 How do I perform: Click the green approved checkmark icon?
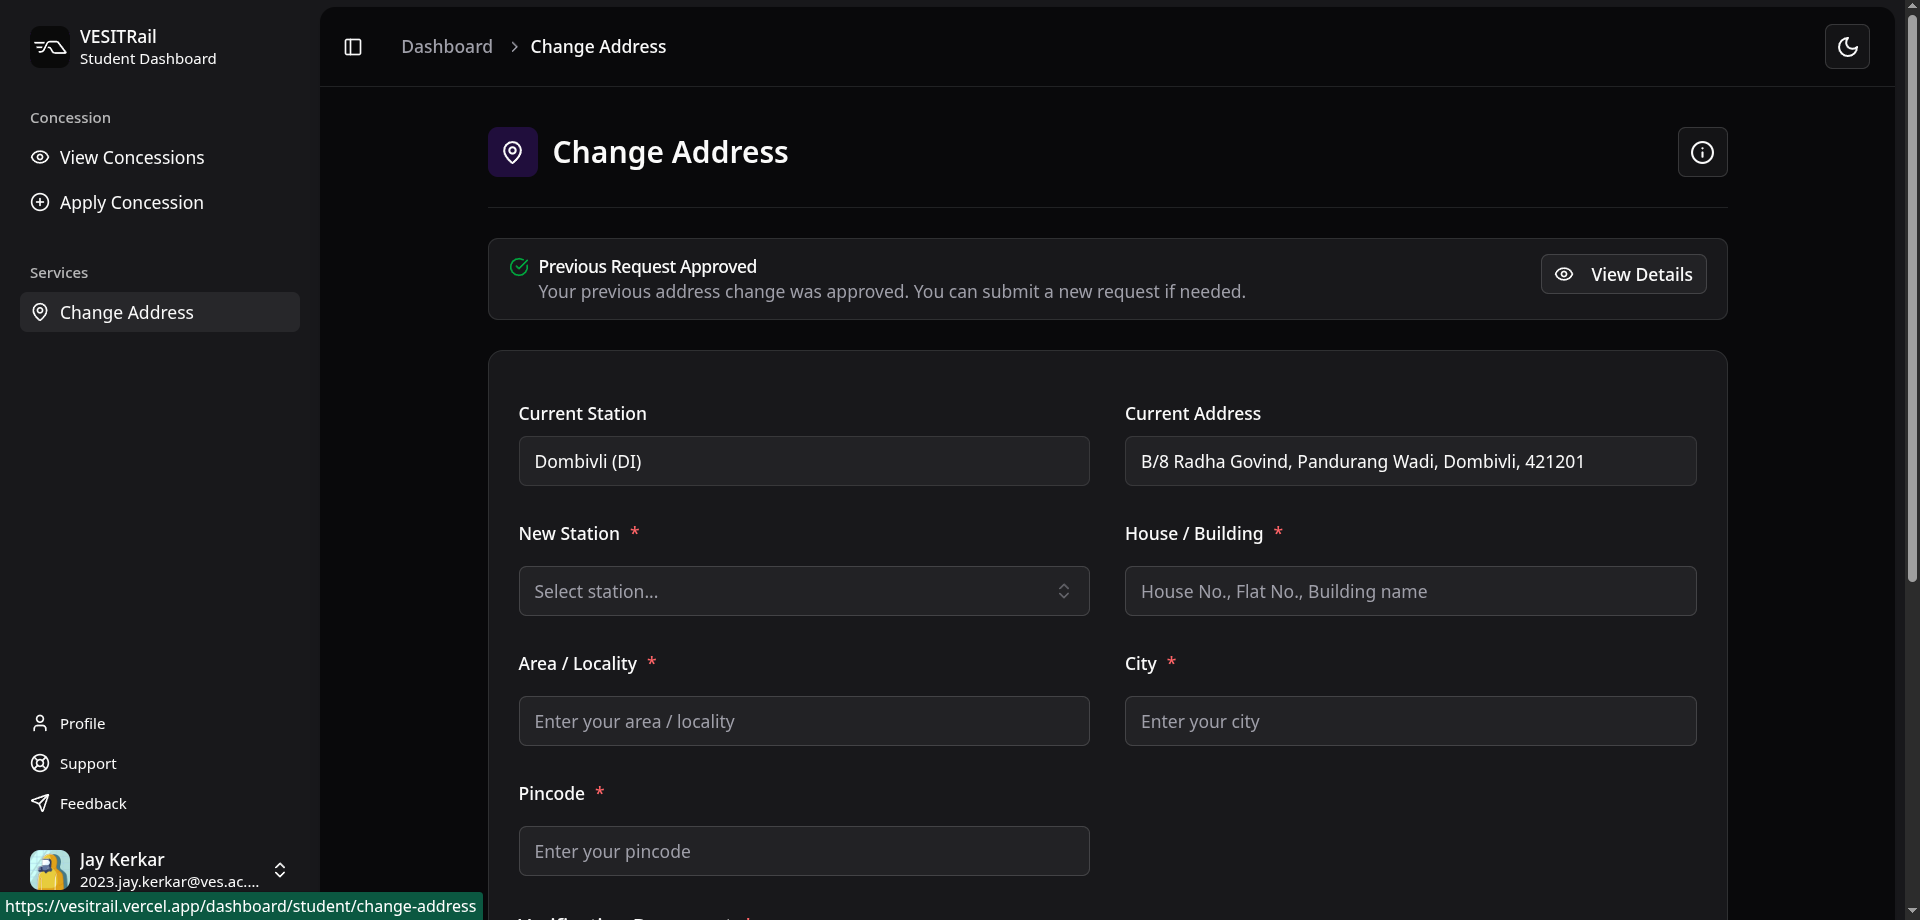click(519, 266)
